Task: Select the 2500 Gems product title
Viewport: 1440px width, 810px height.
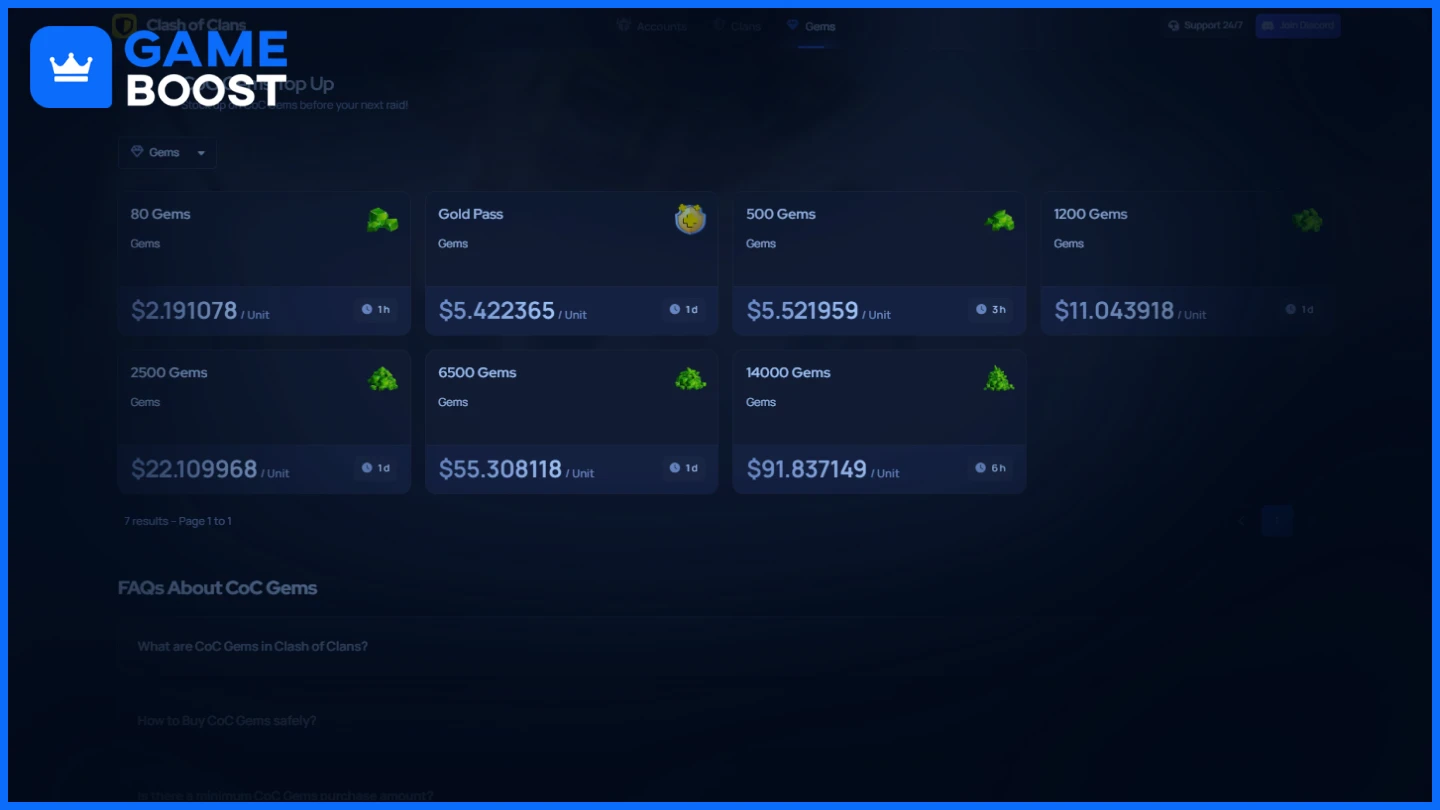Action: tap(169, 372)
